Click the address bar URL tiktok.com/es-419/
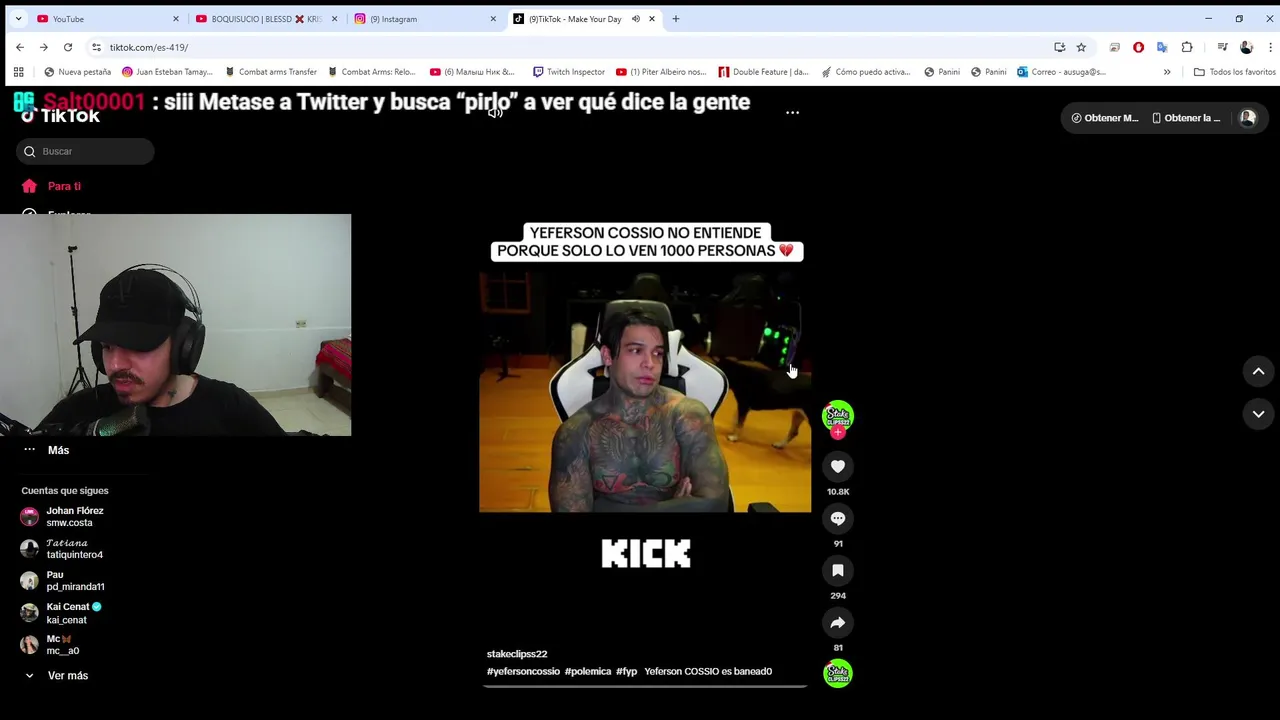The height and width of the screenshot is (720, 1280). pyautogui.click(x=149, y=47)
